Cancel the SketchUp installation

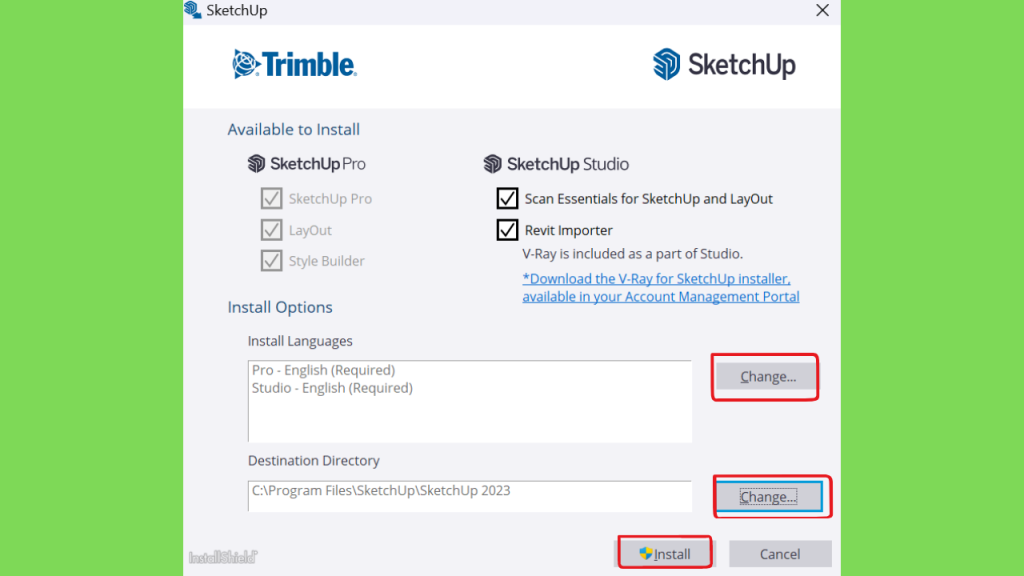[x=780, y=554]
